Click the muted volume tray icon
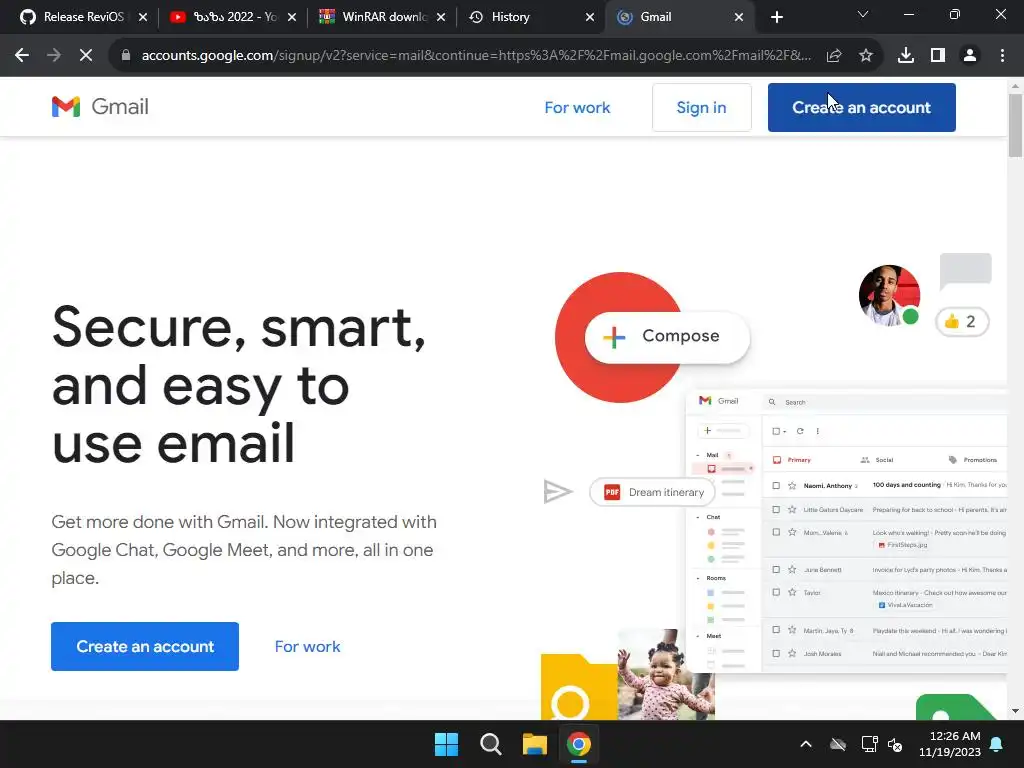Viewport: 1024px width, 768px height. (x=896, y=744)
